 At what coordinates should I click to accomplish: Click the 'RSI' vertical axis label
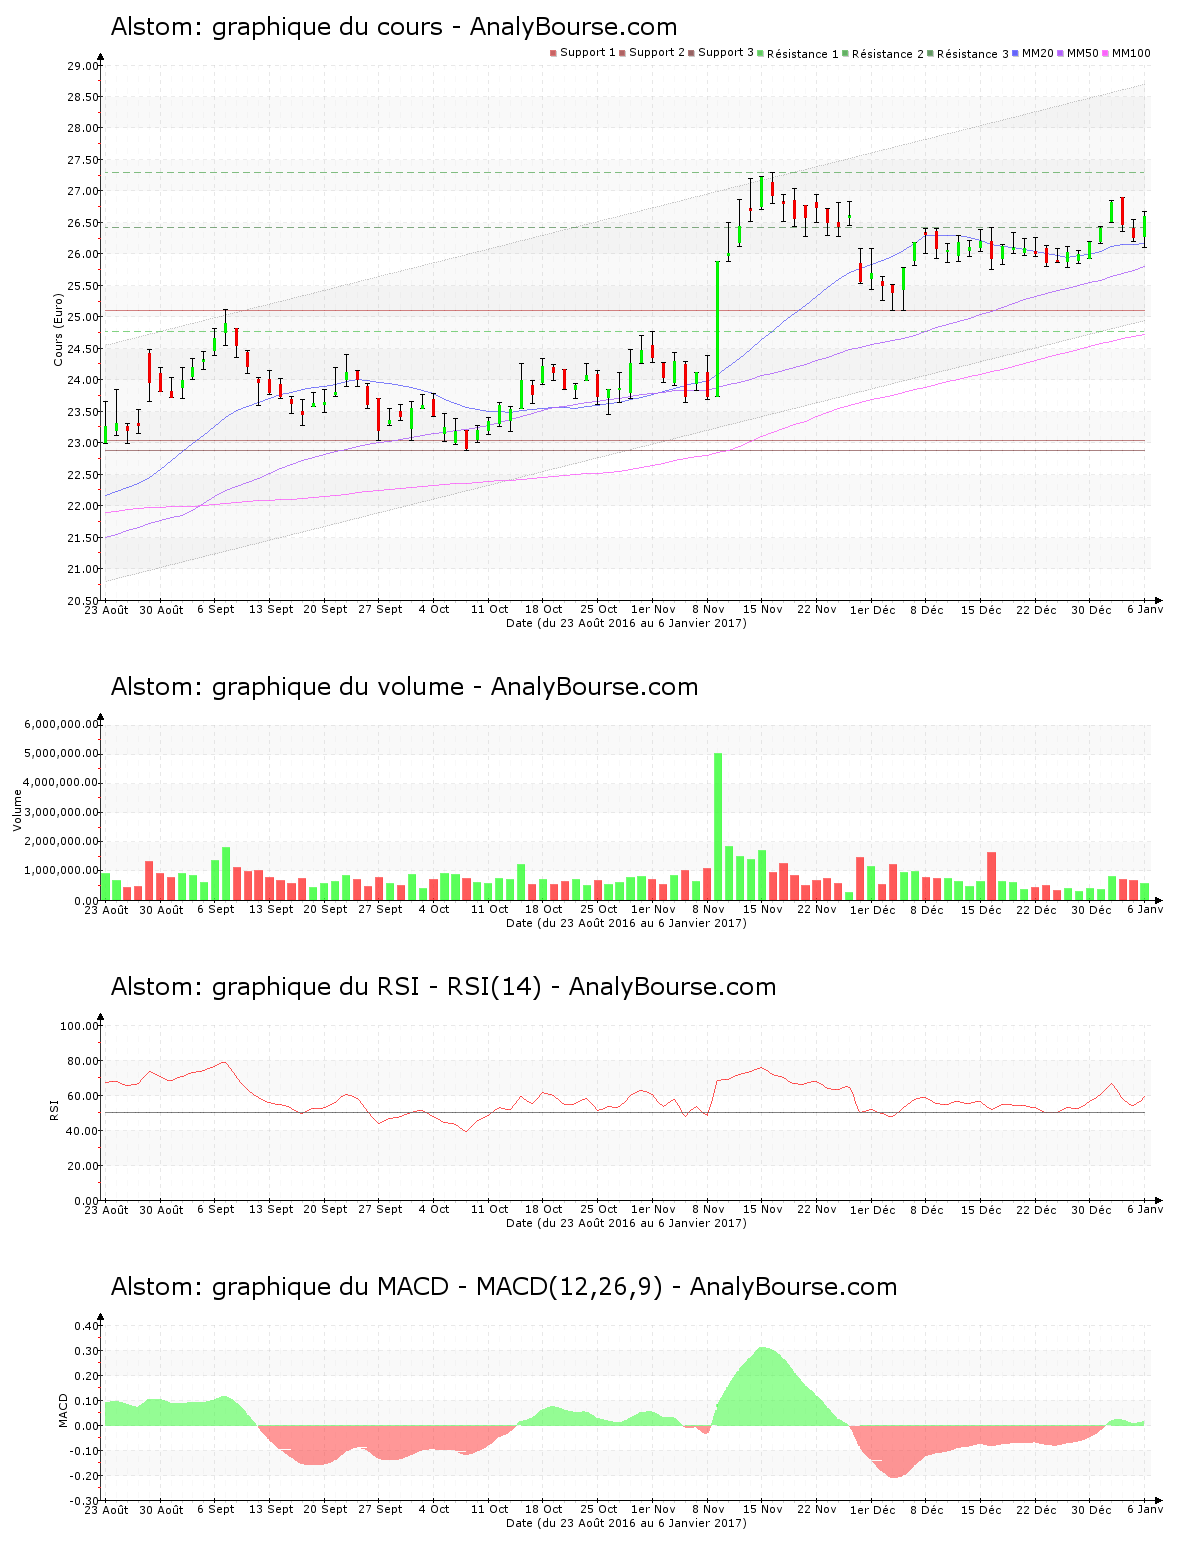pyautogui.click(x=55, y=1109)
